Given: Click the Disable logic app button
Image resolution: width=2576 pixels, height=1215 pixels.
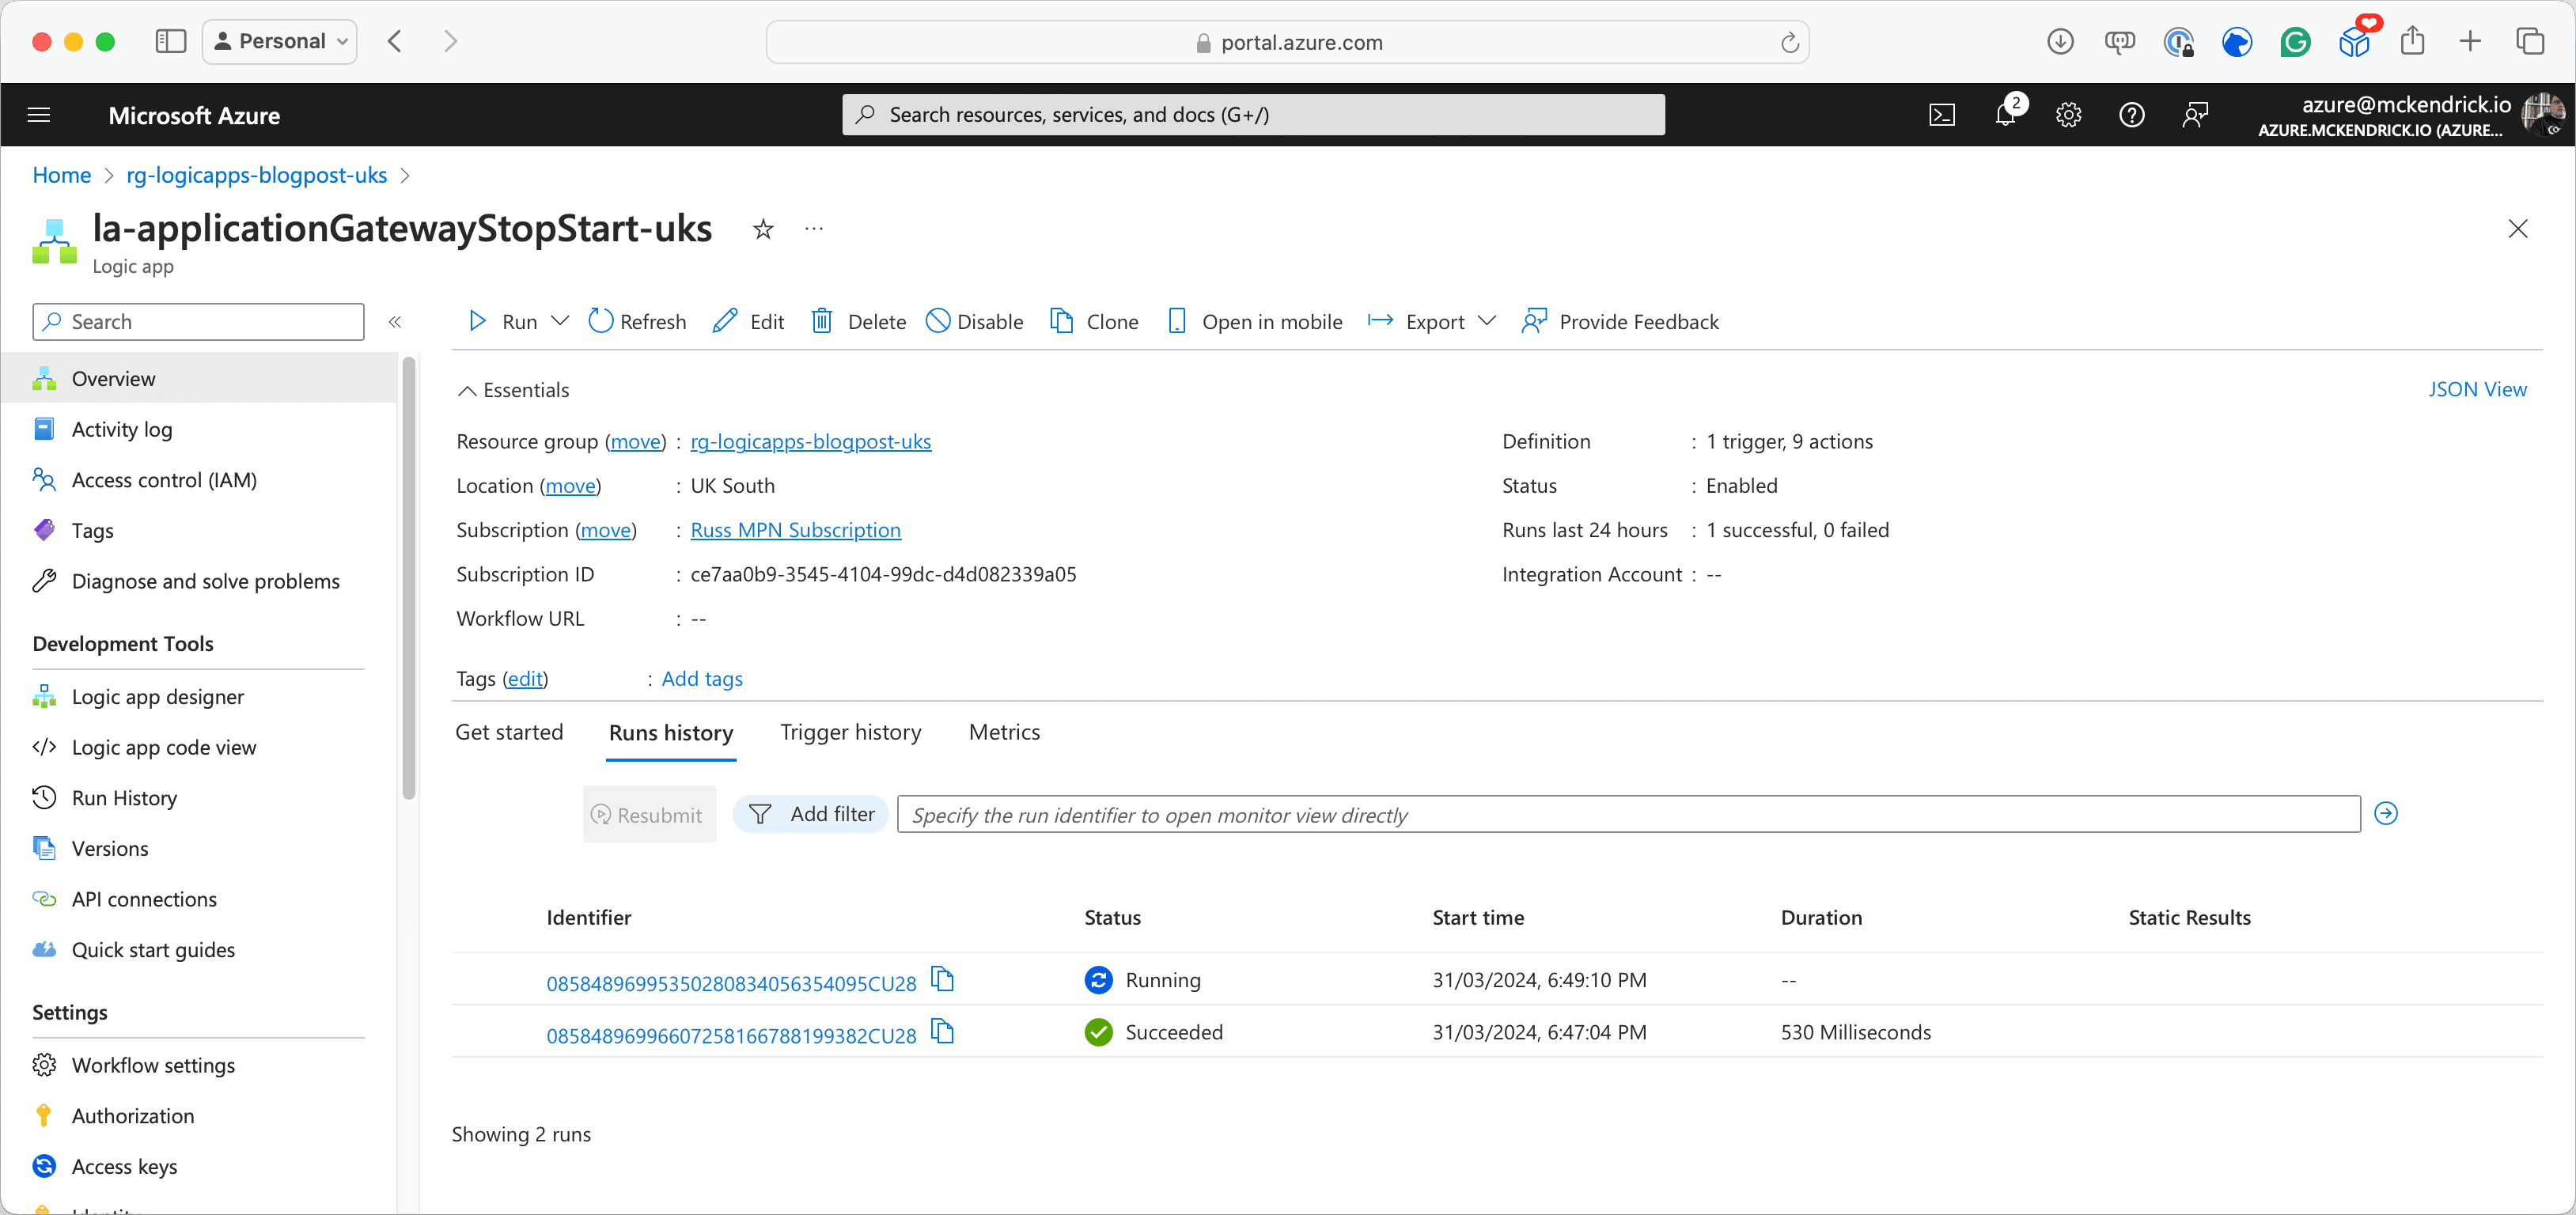Looking at the screenshot, I should click(x=974, y=321).
